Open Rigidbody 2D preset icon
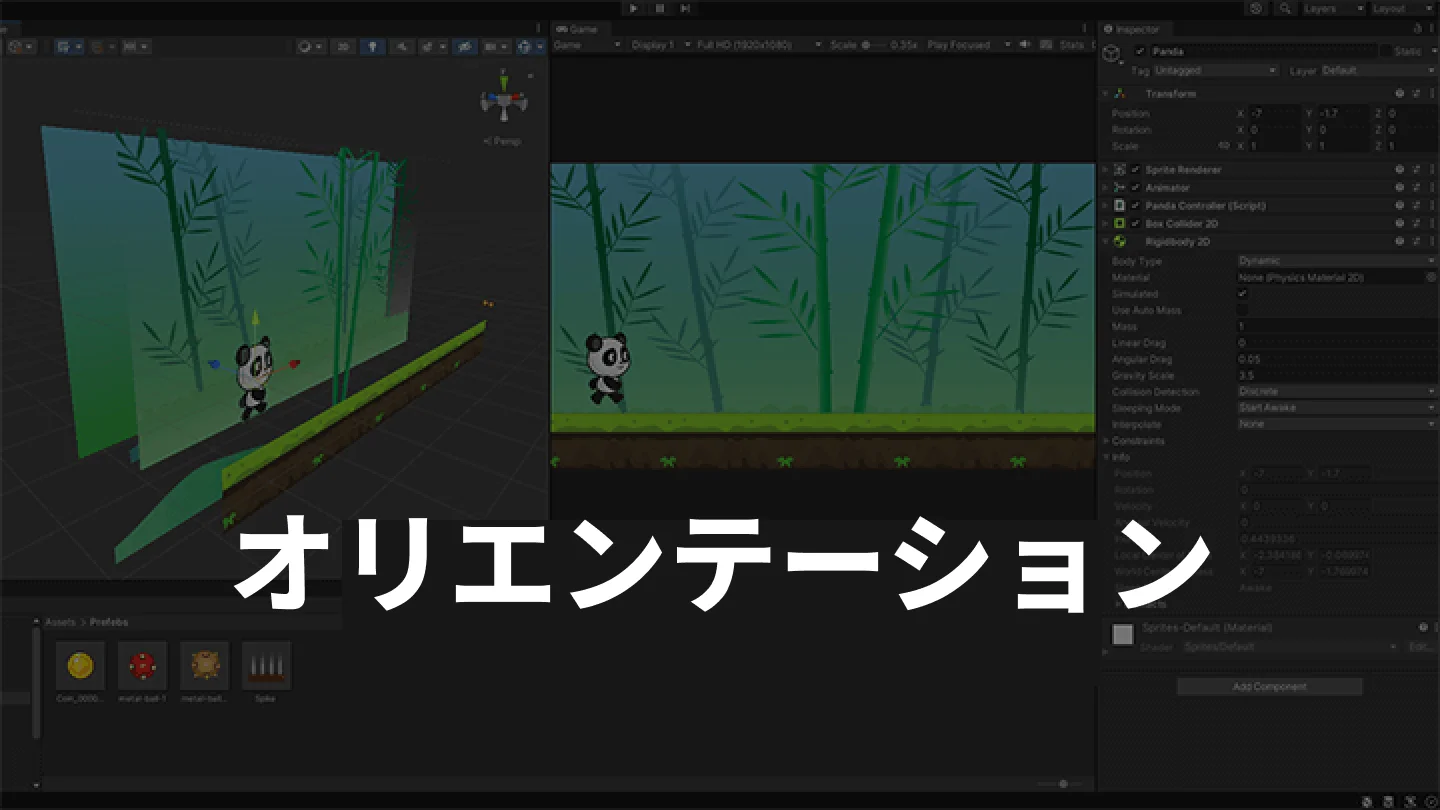This screenshot has height=810, width=1440. click(1417, 242)
